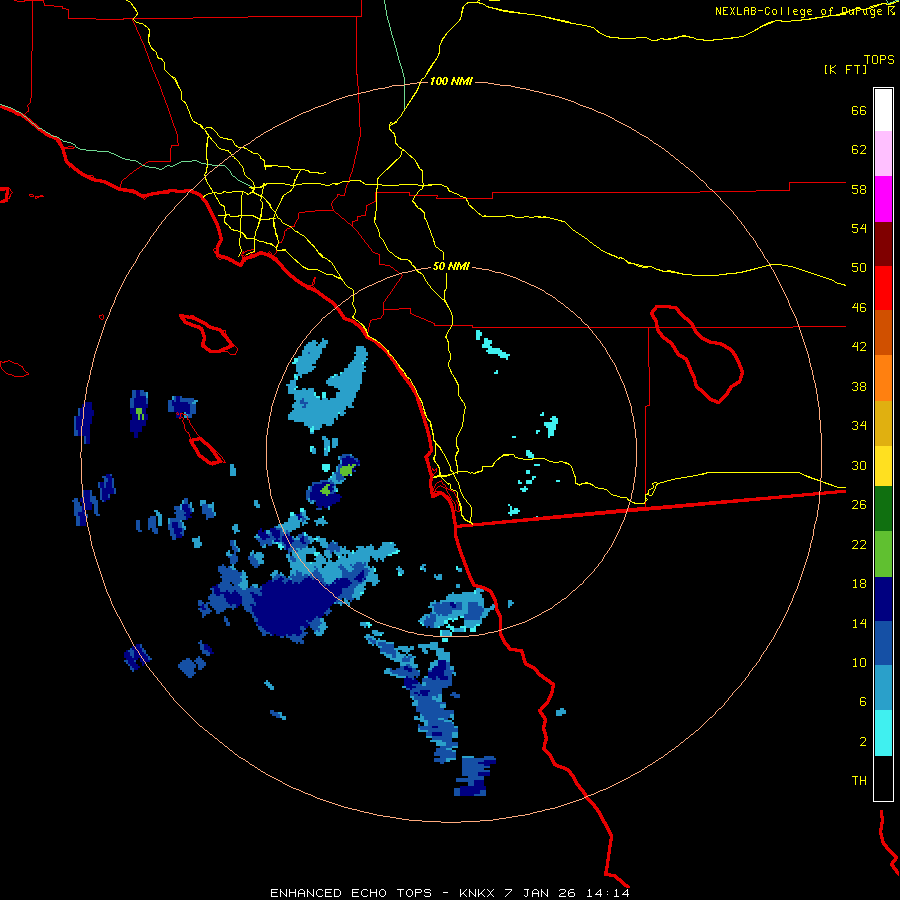Click the bright red legend band
This screenshot has width=900, height=900.
point(883,288)
